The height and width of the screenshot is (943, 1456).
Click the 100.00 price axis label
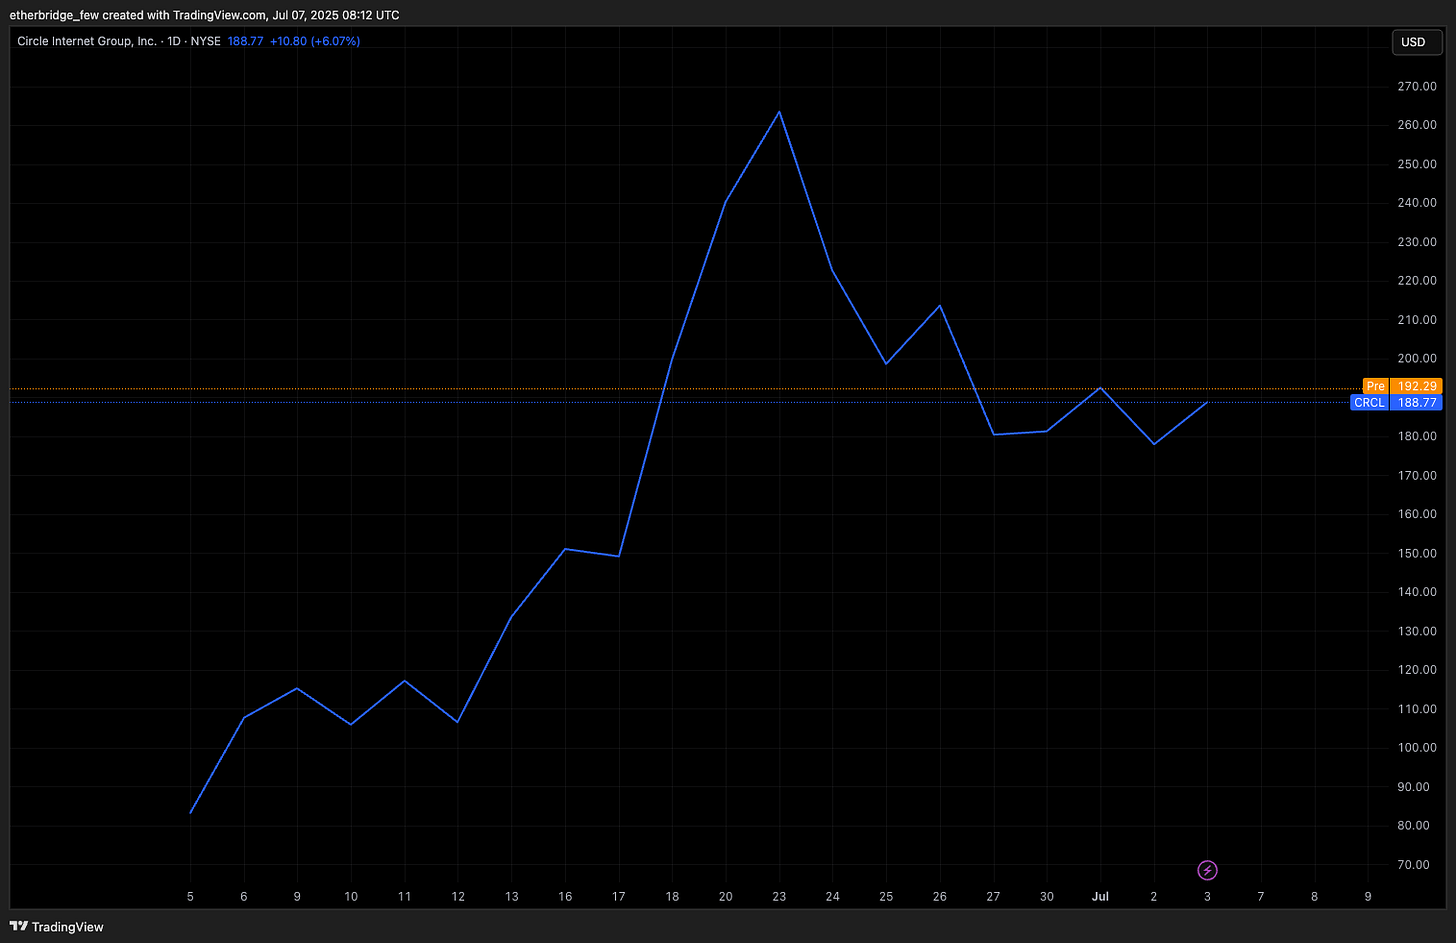[x=1417, y=747]
